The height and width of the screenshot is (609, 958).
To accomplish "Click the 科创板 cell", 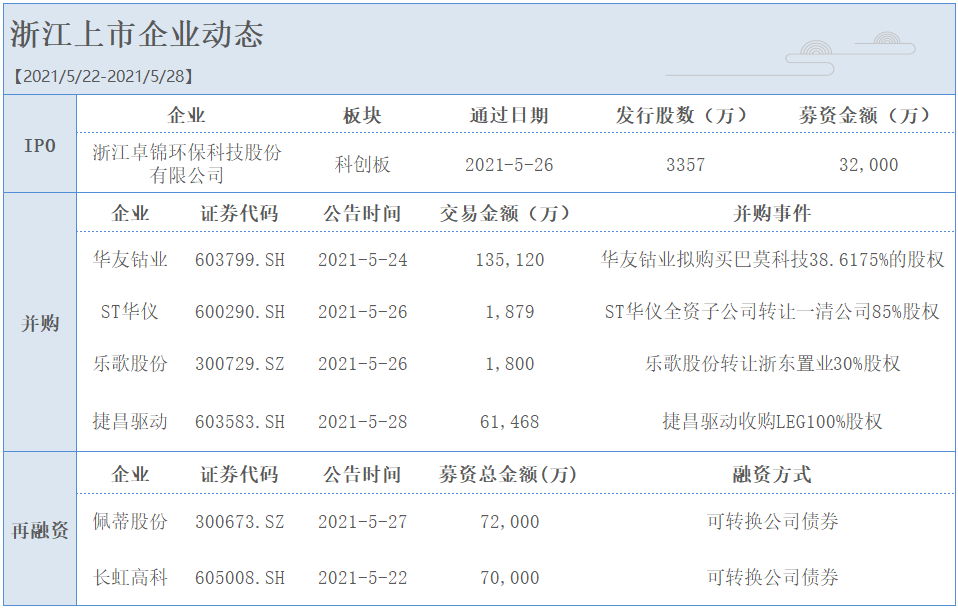I will click(x=362, y=164).
